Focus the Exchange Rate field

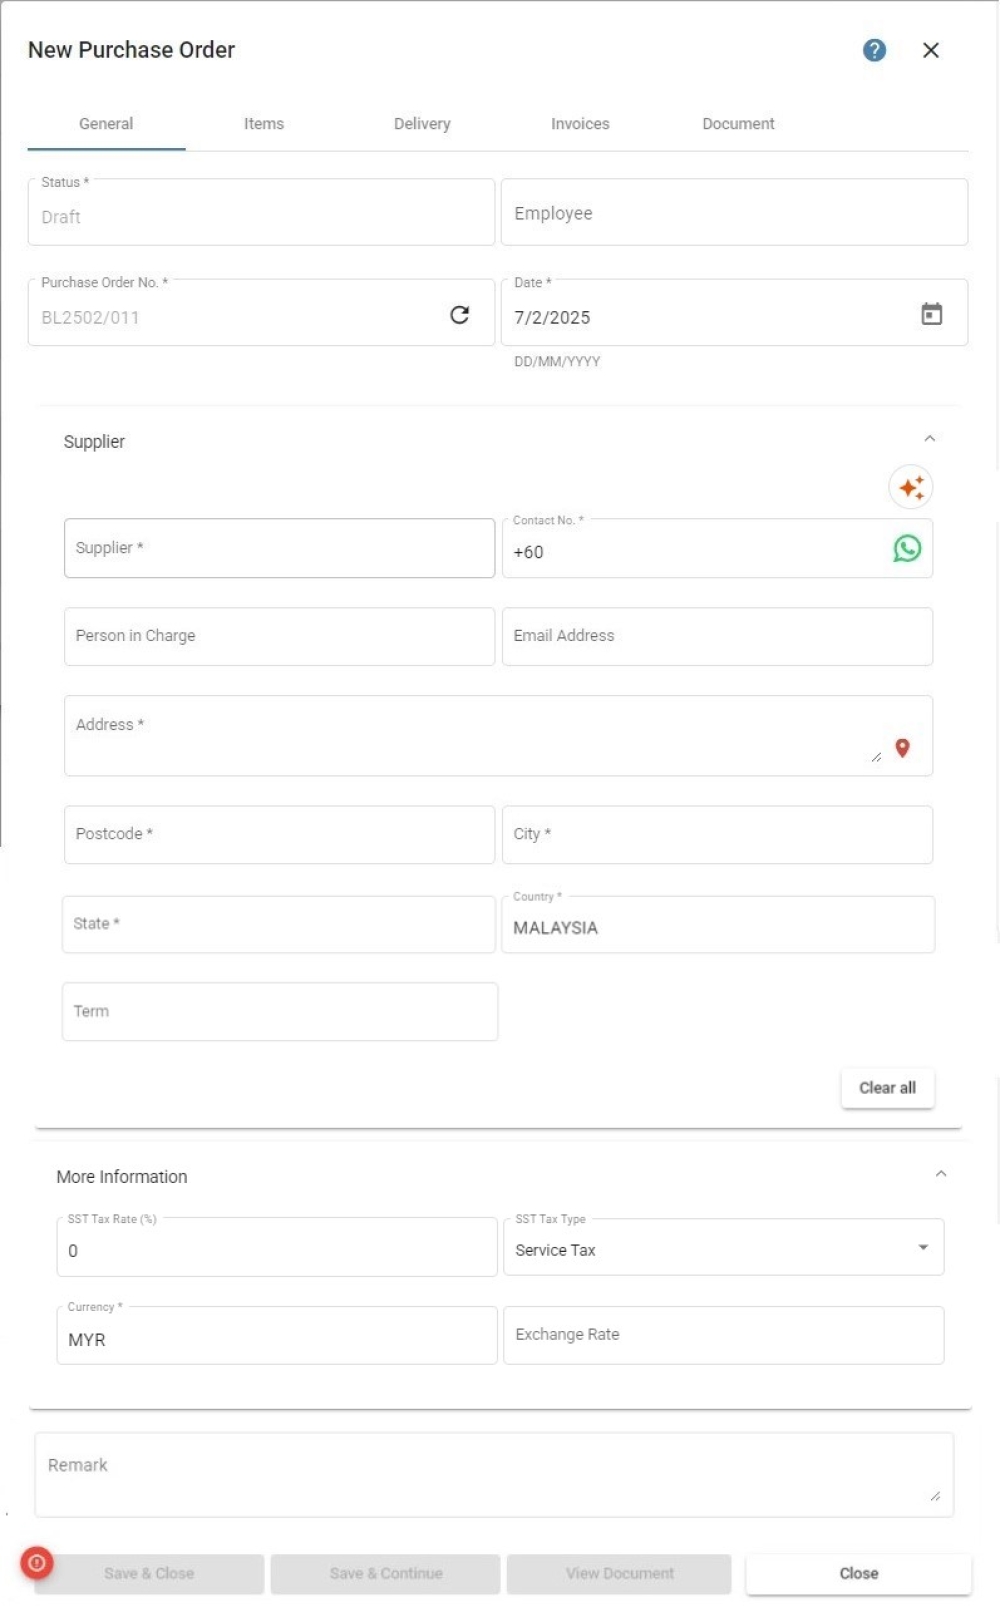click(x=724, y=1335)
